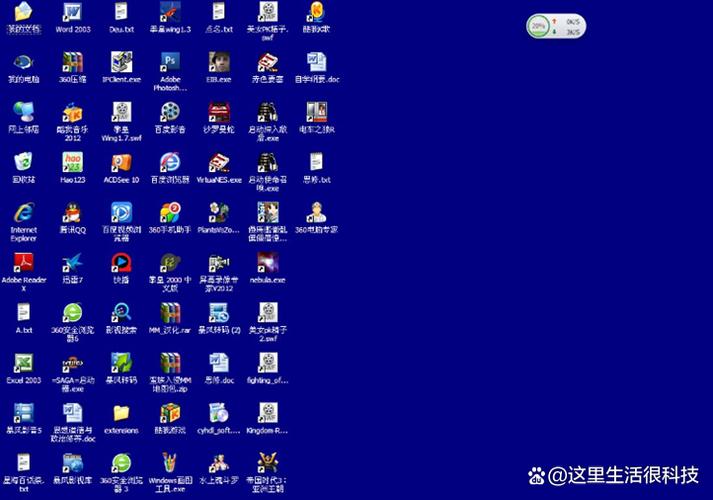Select the Adobe Reader X shortcut
Image resolution: width=713 pixels, height=500 pixels.
pyautogui.click(x=24, y=263)
